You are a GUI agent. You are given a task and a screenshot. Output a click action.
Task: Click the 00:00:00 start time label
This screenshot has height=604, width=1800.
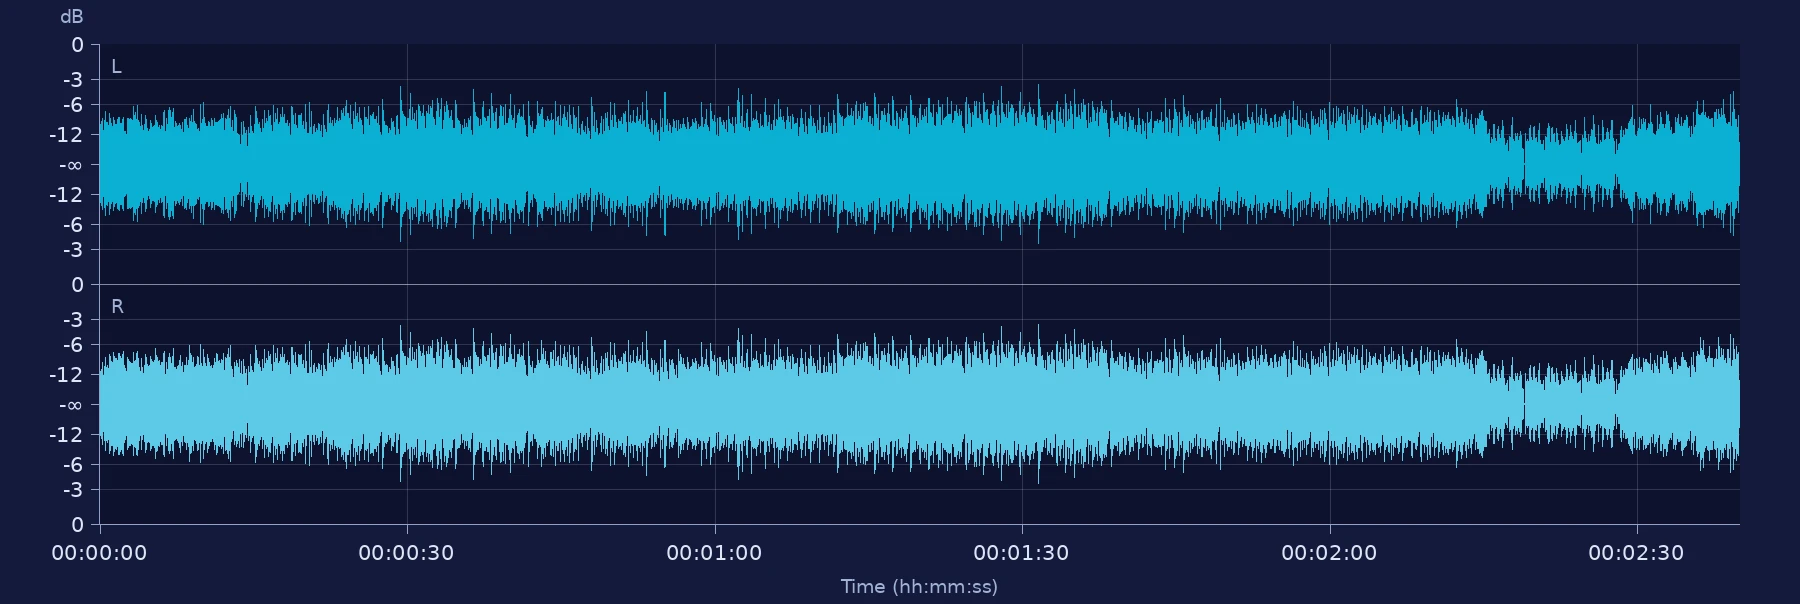point(99,553)
